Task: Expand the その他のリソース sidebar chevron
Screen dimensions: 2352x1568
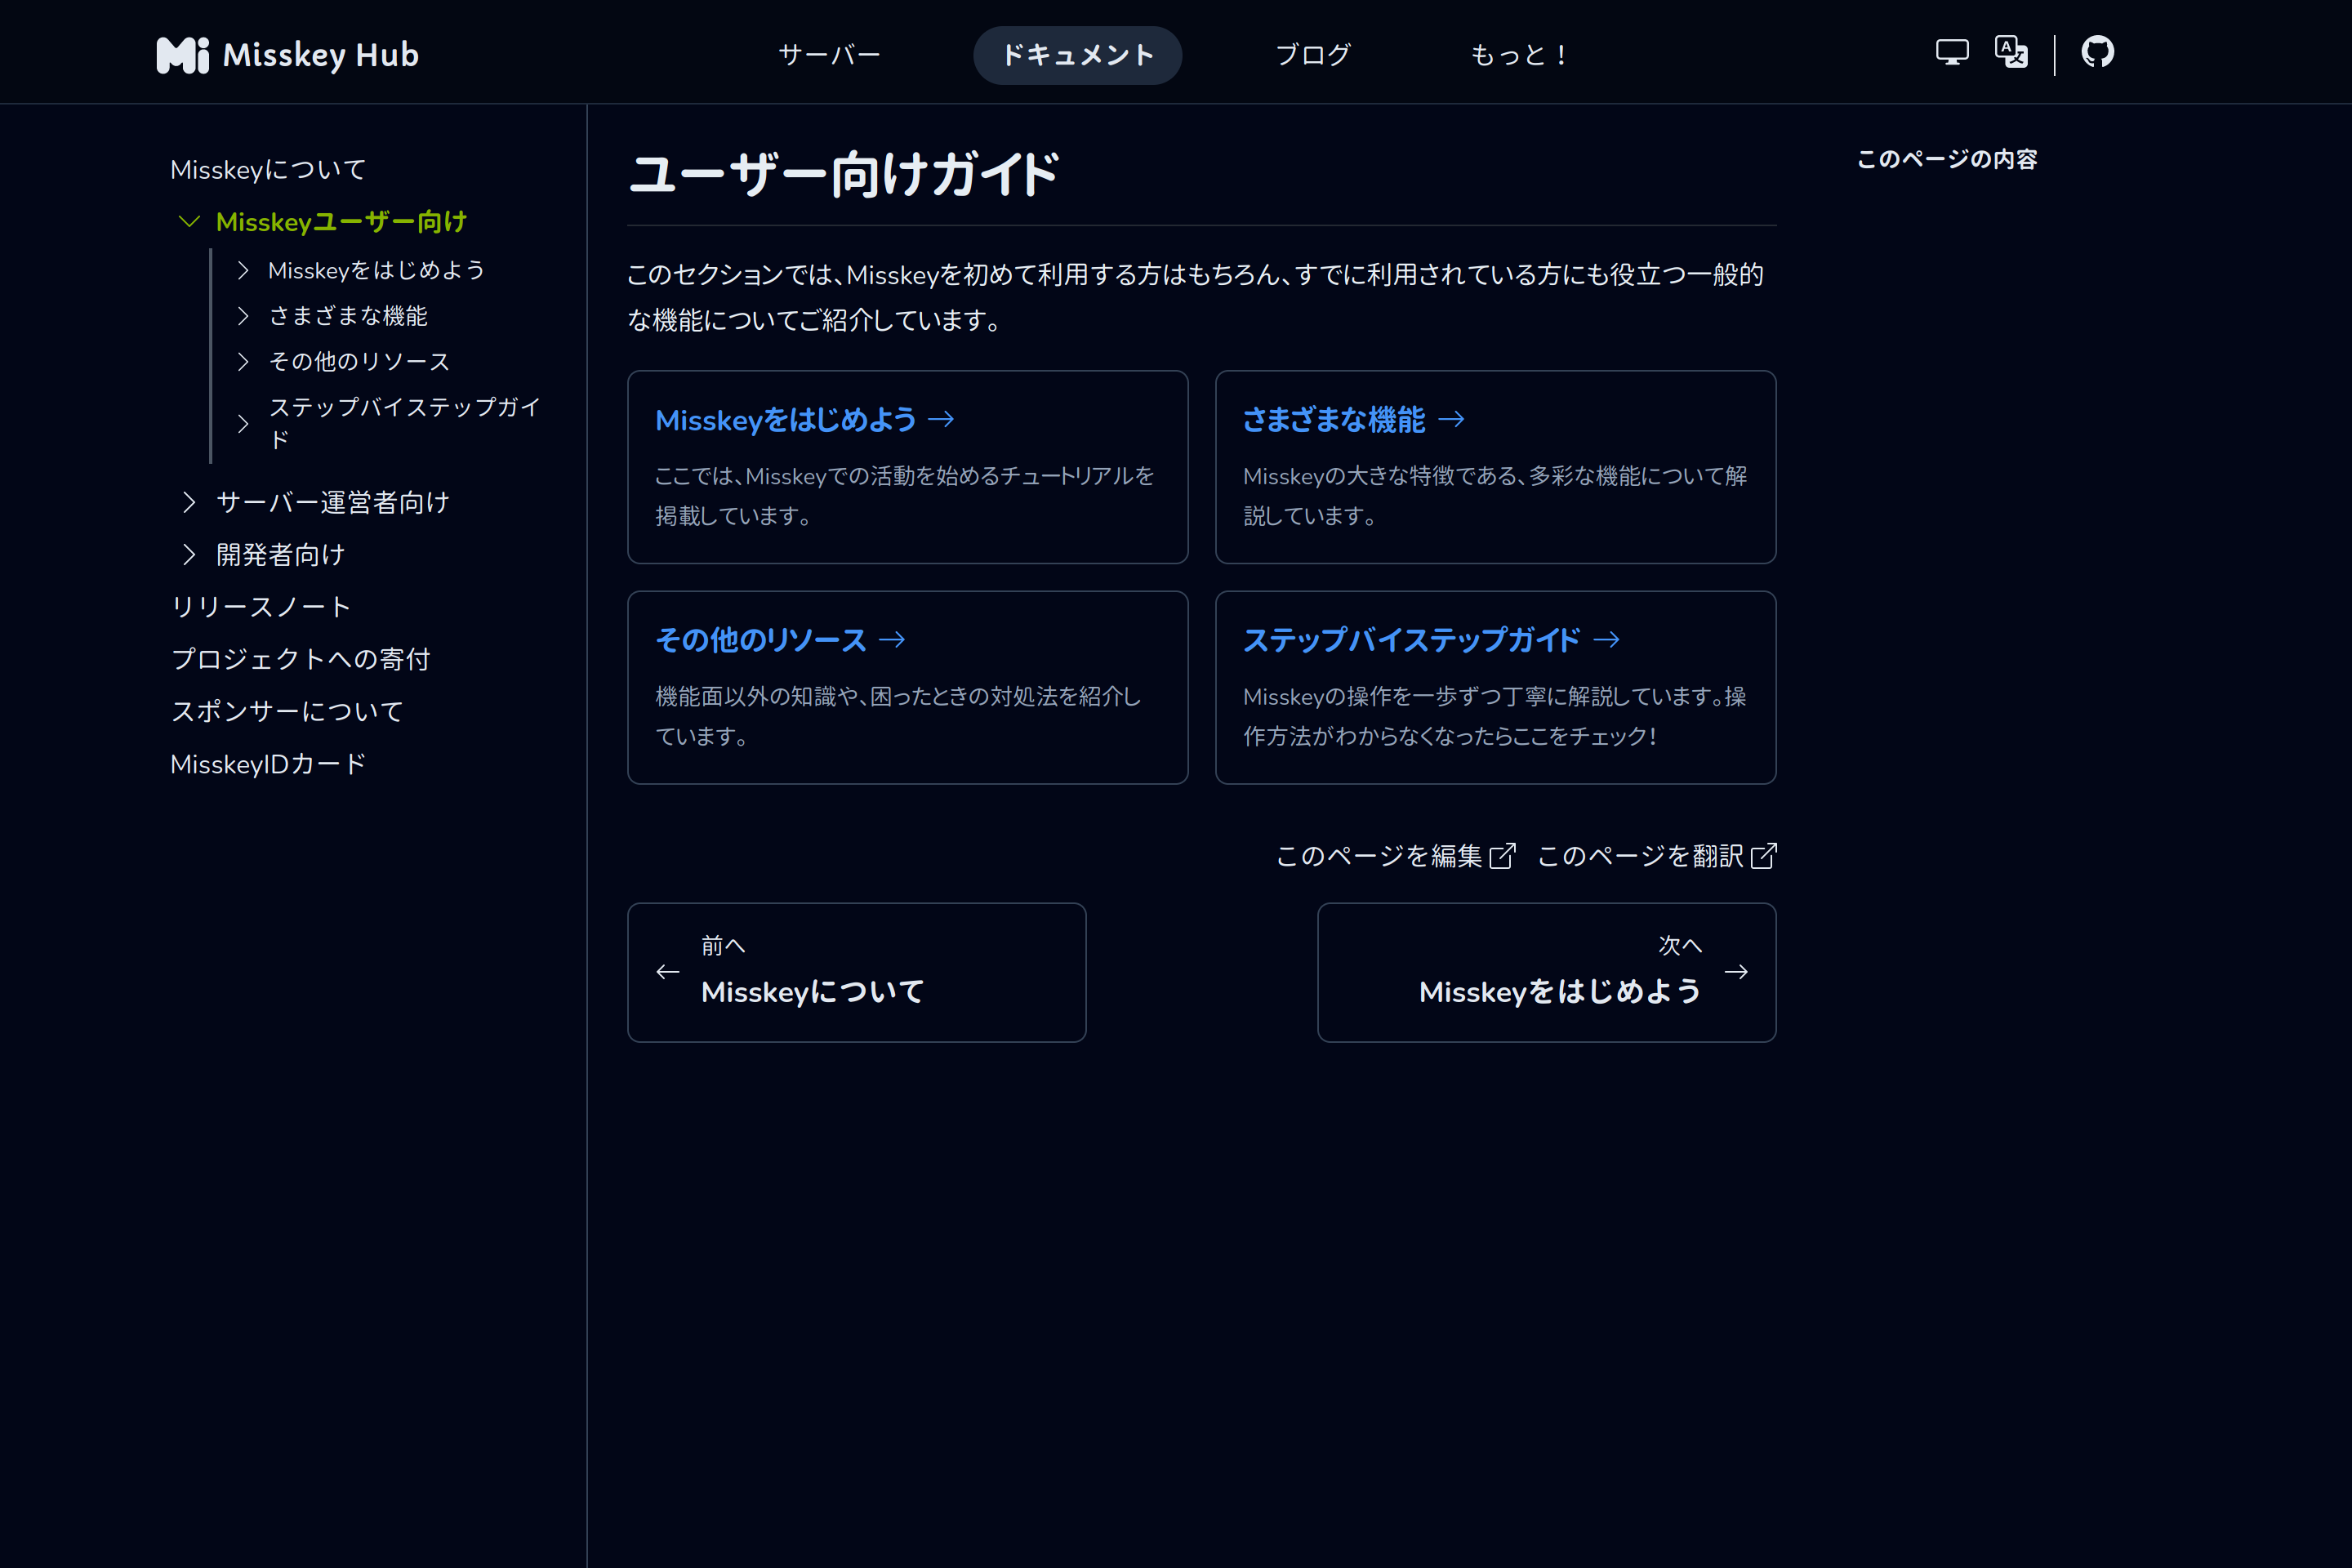Action: coord(243,361)
